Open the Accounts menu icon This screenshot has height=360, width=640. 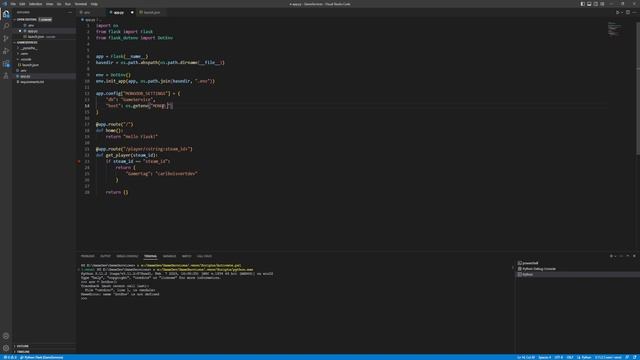coord(6,336)
